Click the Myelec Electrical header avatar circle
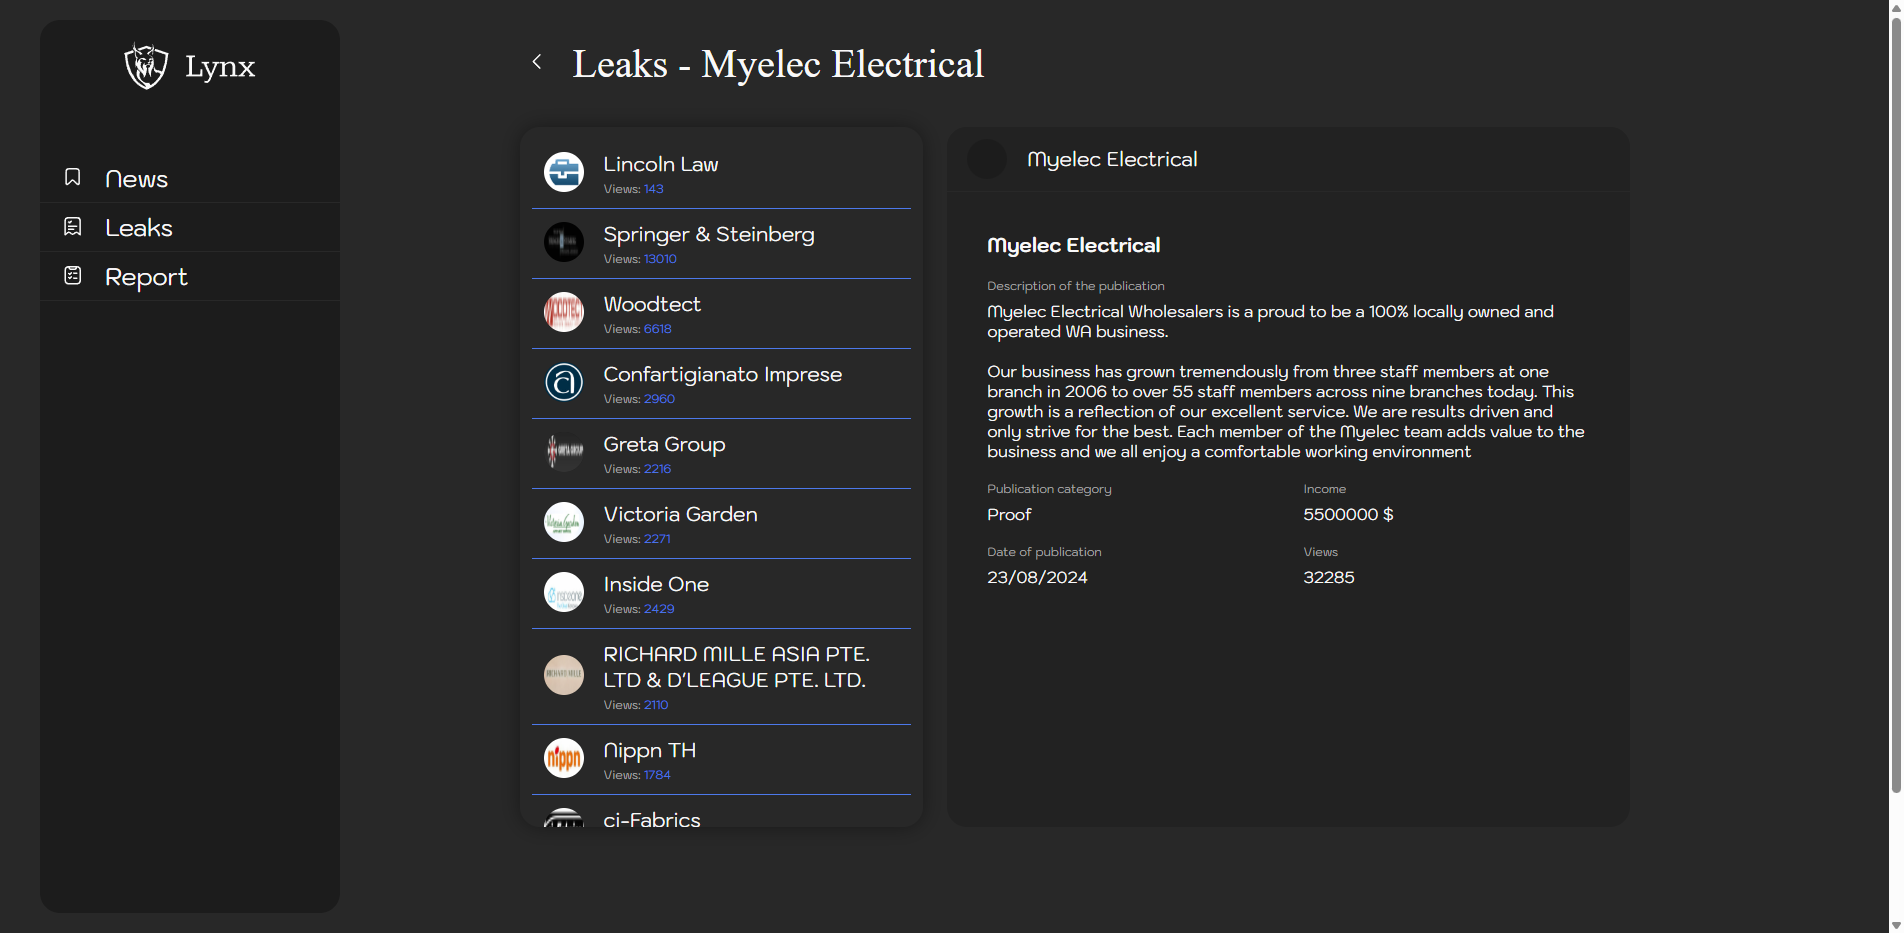This screenshot has height=933, width=1904. coord(987,160)
